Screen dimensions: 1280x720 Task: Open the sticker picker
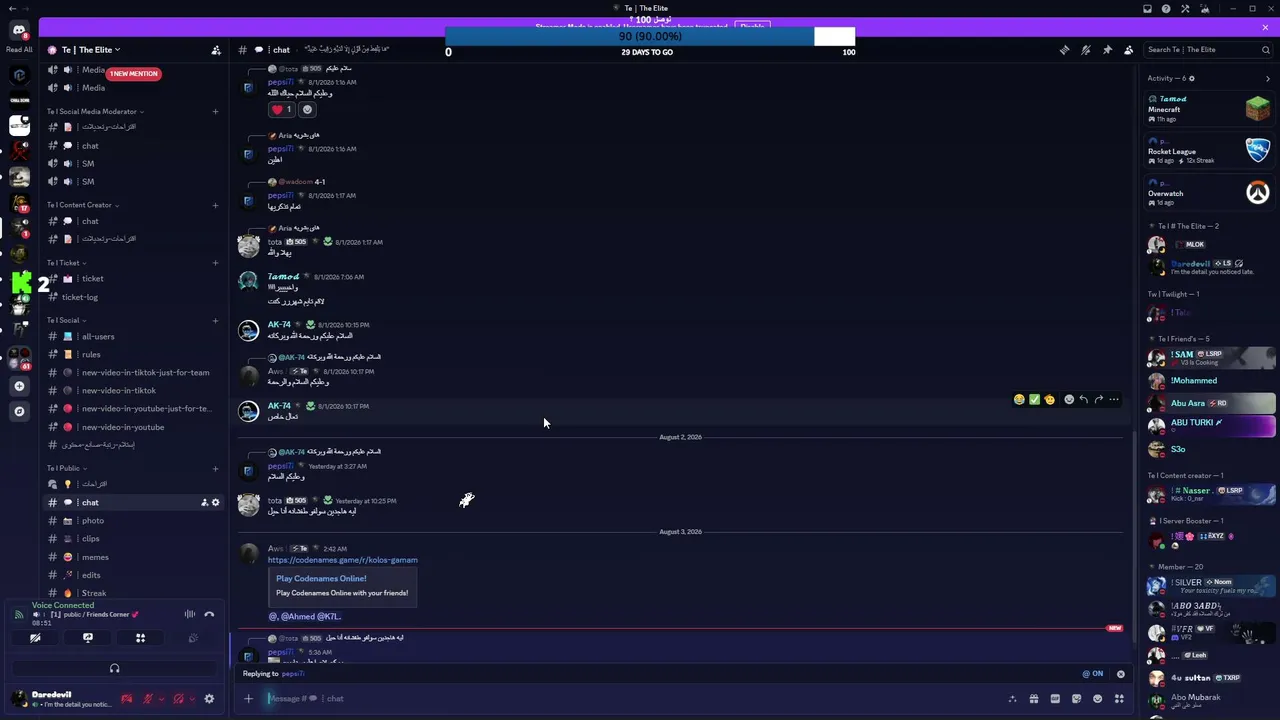(1077, 699)
